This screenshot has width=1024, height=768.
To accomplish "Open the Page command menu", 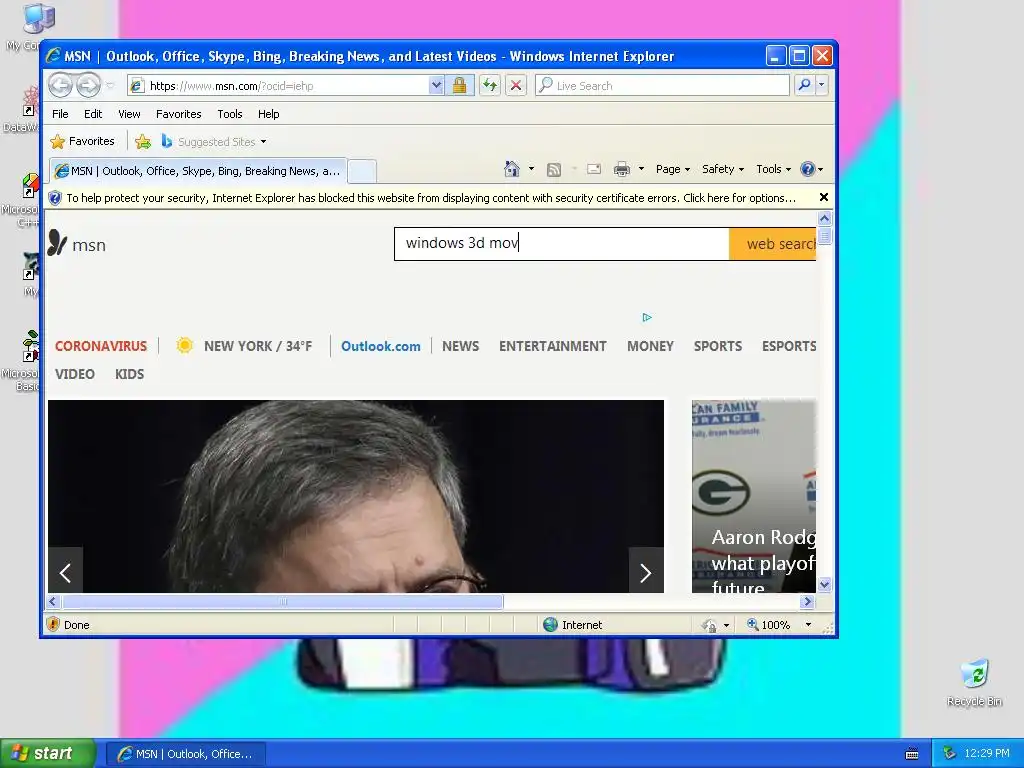I will coord(673,169).
